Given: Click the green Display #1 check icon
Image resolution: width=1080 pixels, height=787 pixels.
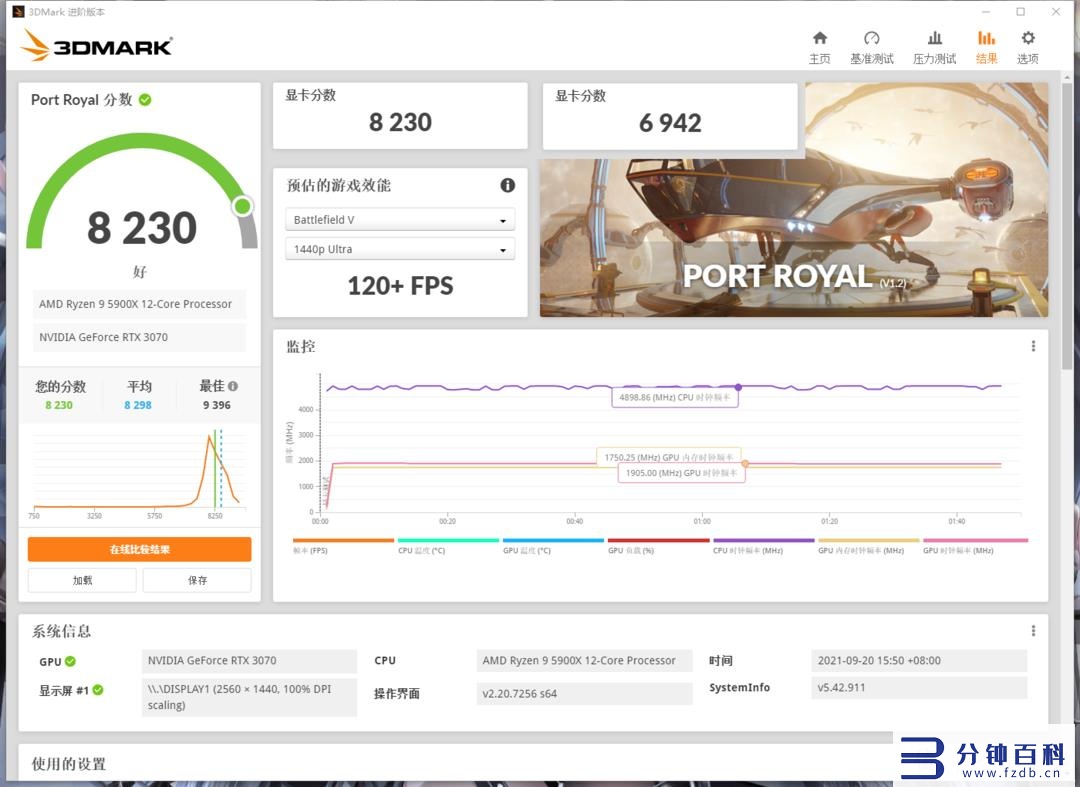Looking at the screenshot, I should pyautogui.click(x=98, y=690).
